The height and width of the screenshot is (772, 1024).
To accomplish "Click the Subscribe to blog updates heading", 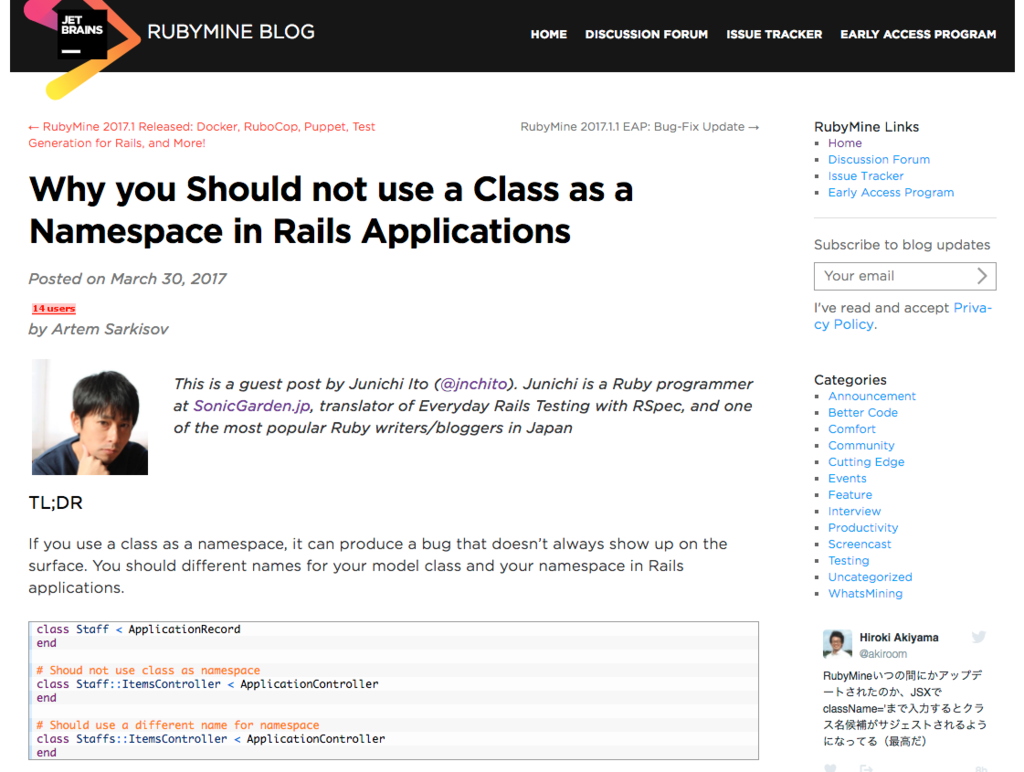I will click(902, 244).
